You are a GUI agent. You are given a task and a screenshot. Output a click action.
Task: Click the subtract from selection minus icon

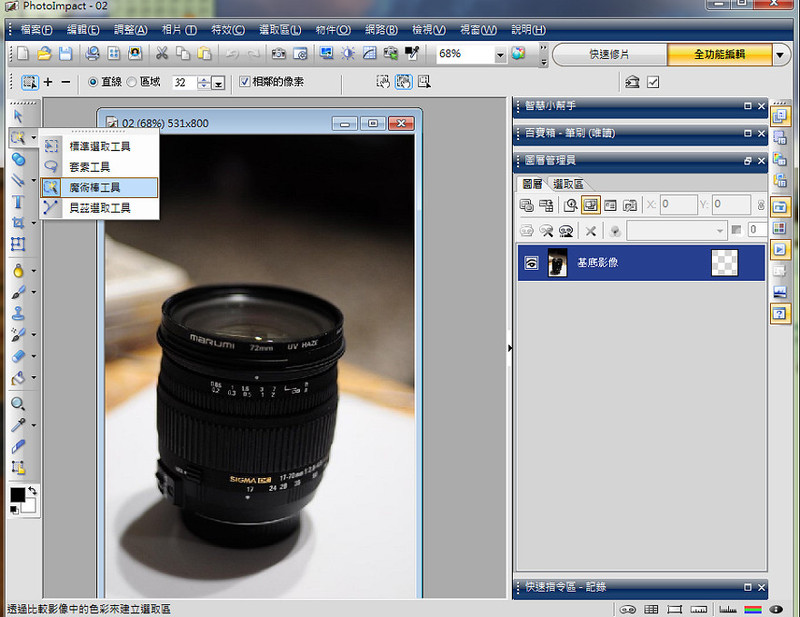[x=66, y=82]
